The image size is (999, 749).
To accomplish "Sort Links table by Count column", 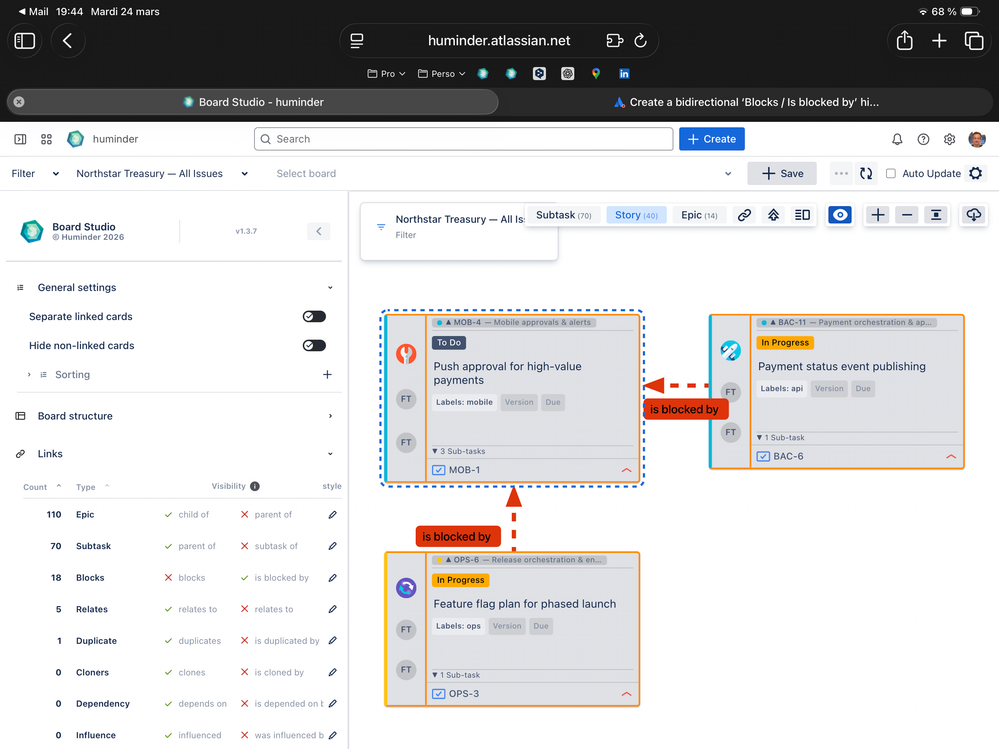I will (41, 487).
